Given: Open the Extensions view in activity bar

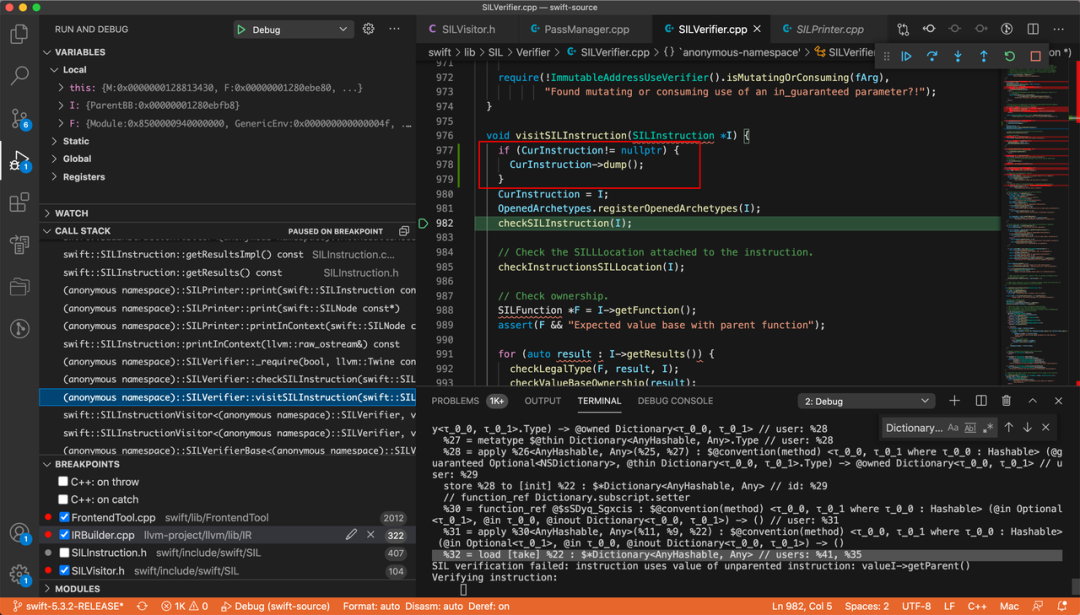Looking at the screenshot, I should click(x=19, y=203).
